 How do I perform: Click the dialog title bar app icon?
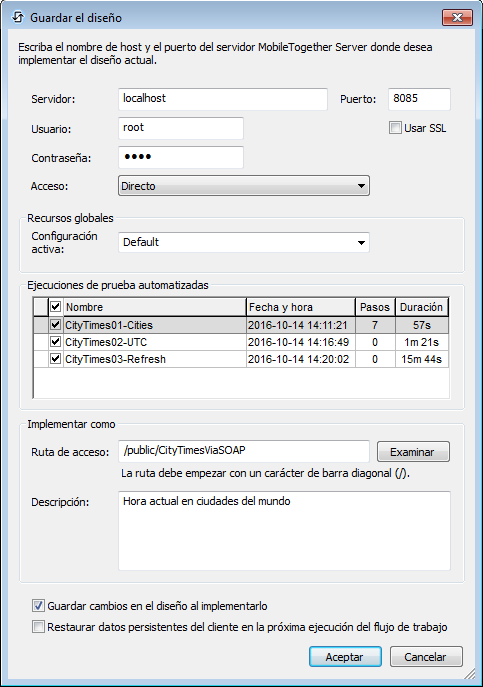coord(18,18)
